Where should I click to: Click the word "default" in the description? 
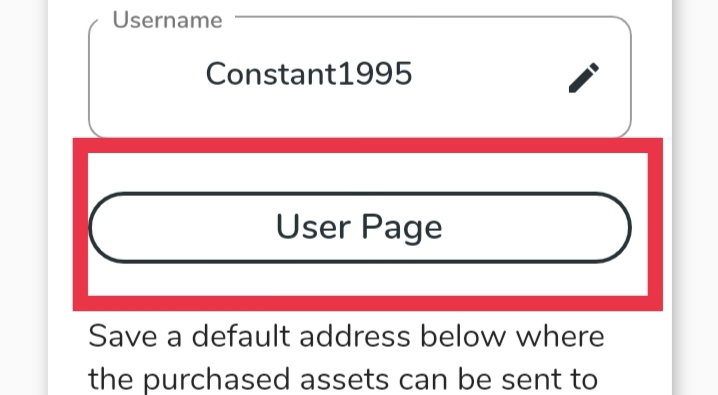coord(241,336)
